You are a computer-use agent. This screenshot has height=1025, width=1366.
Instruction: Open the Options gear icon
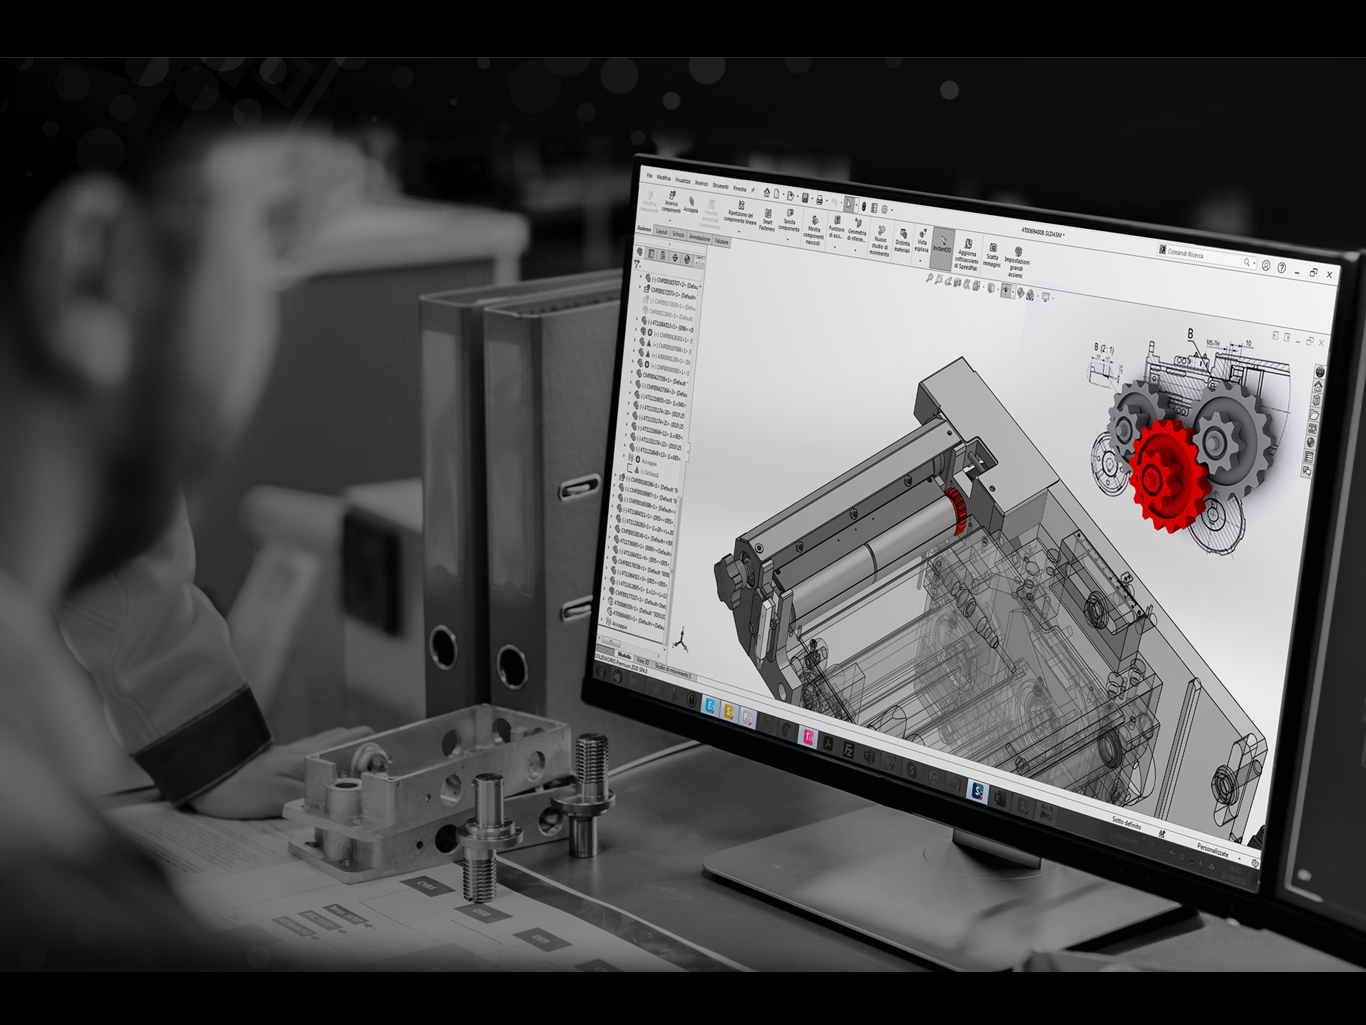point(884,209)
